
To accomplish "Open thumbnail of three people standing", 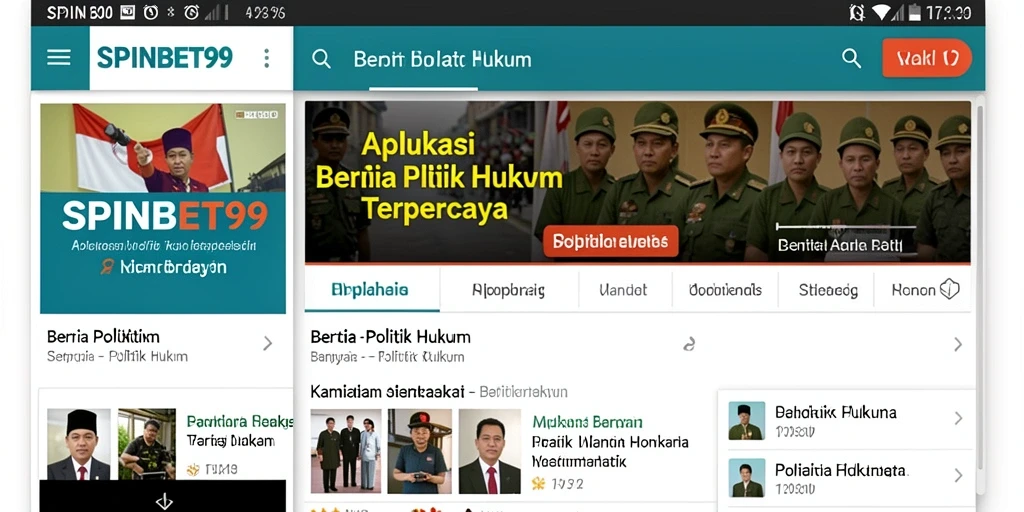I will 345,451.
